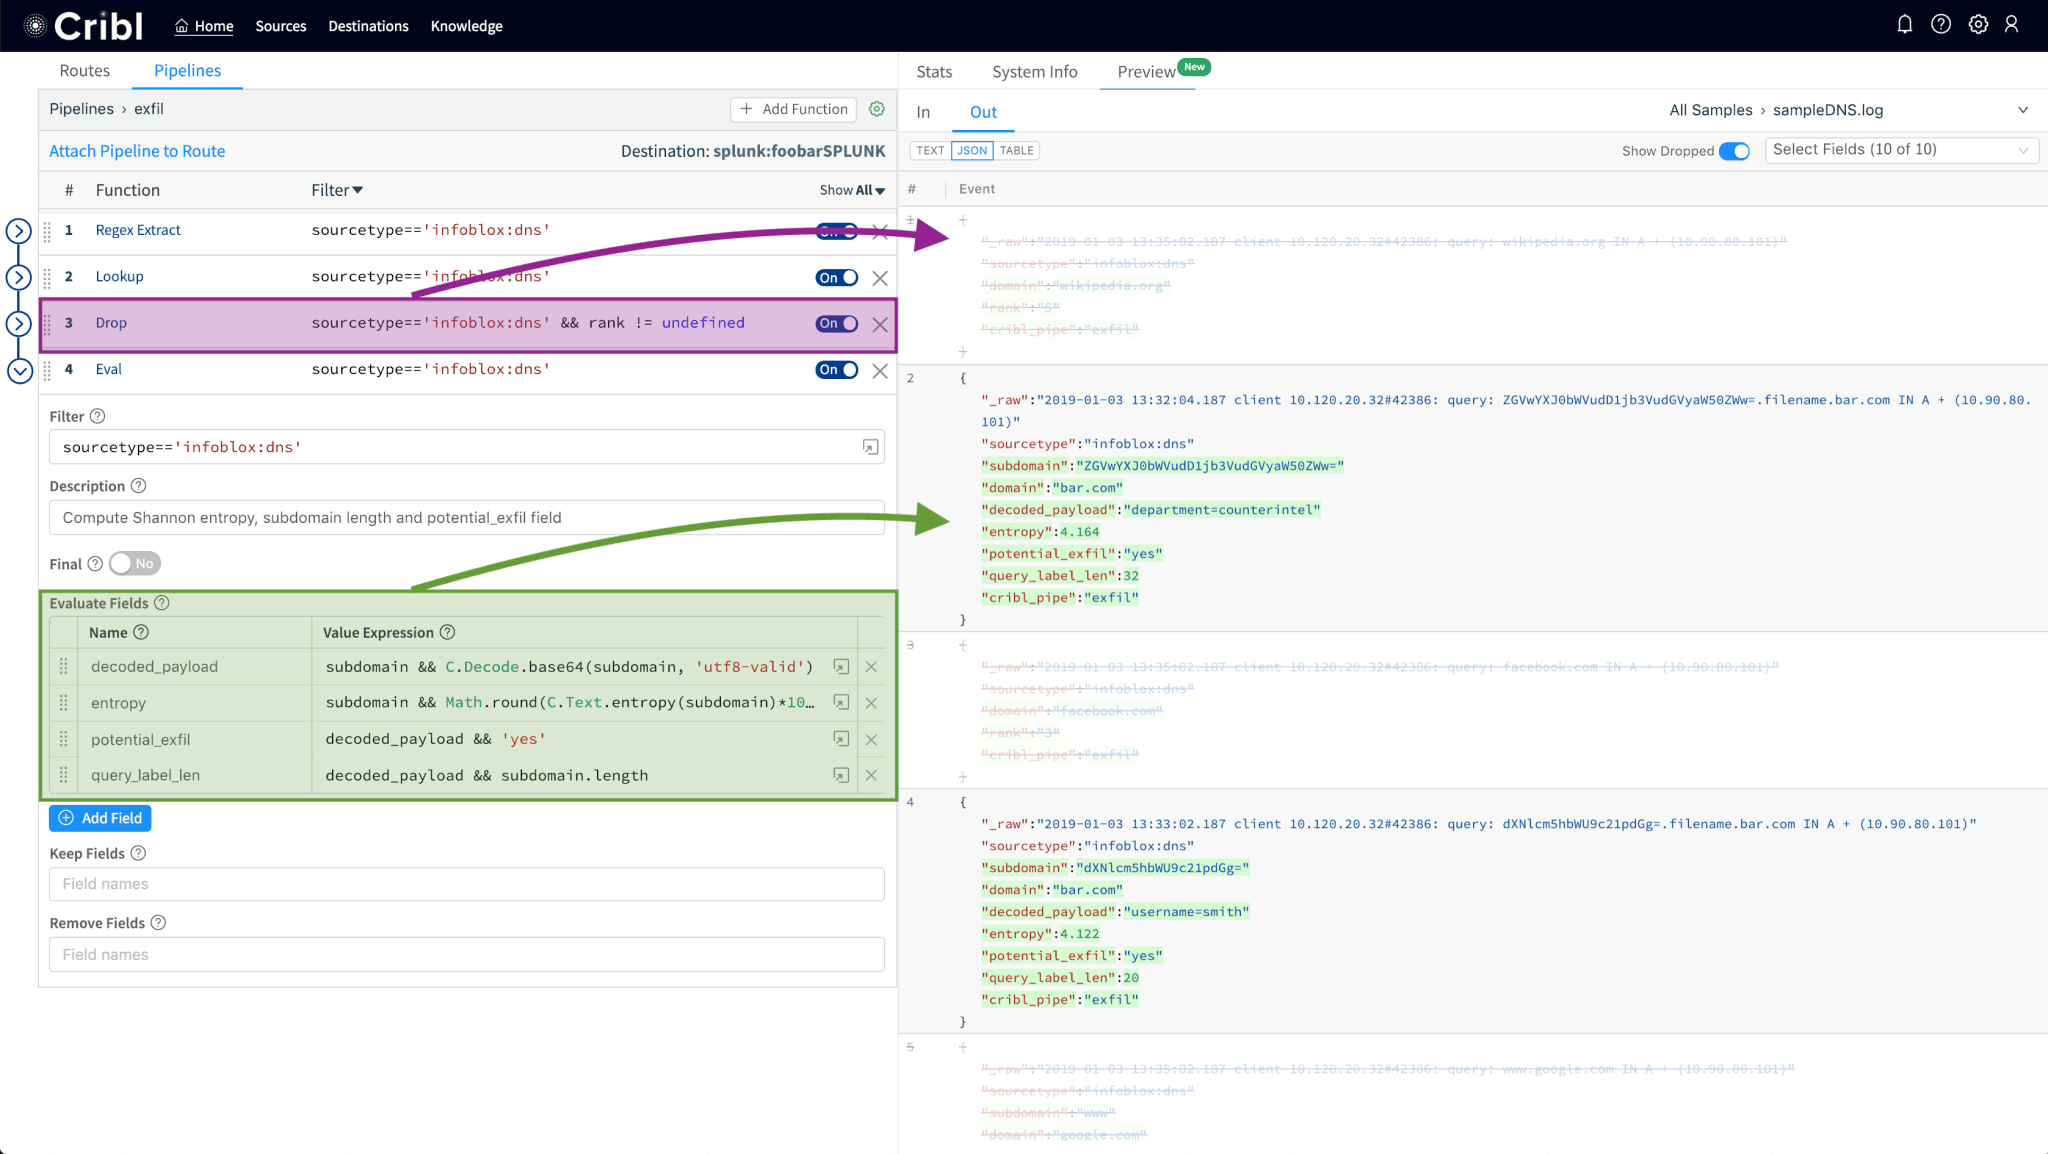
Task: Toggle the Final No switch
Action: click(x=134, y=564)
